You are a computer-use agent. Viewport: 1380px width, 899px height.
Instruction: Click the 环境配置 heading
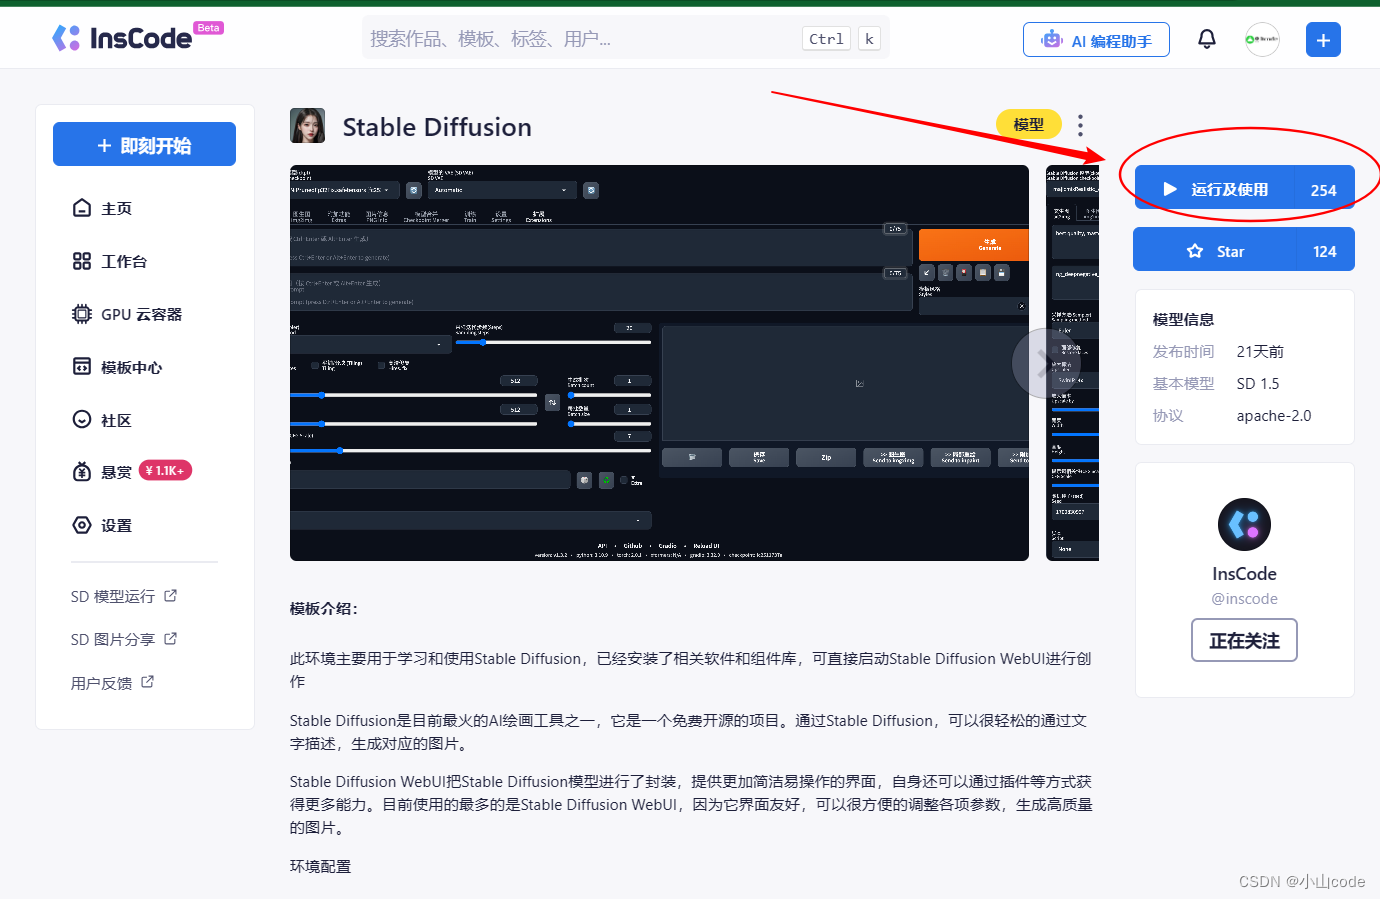coord(320,866)
